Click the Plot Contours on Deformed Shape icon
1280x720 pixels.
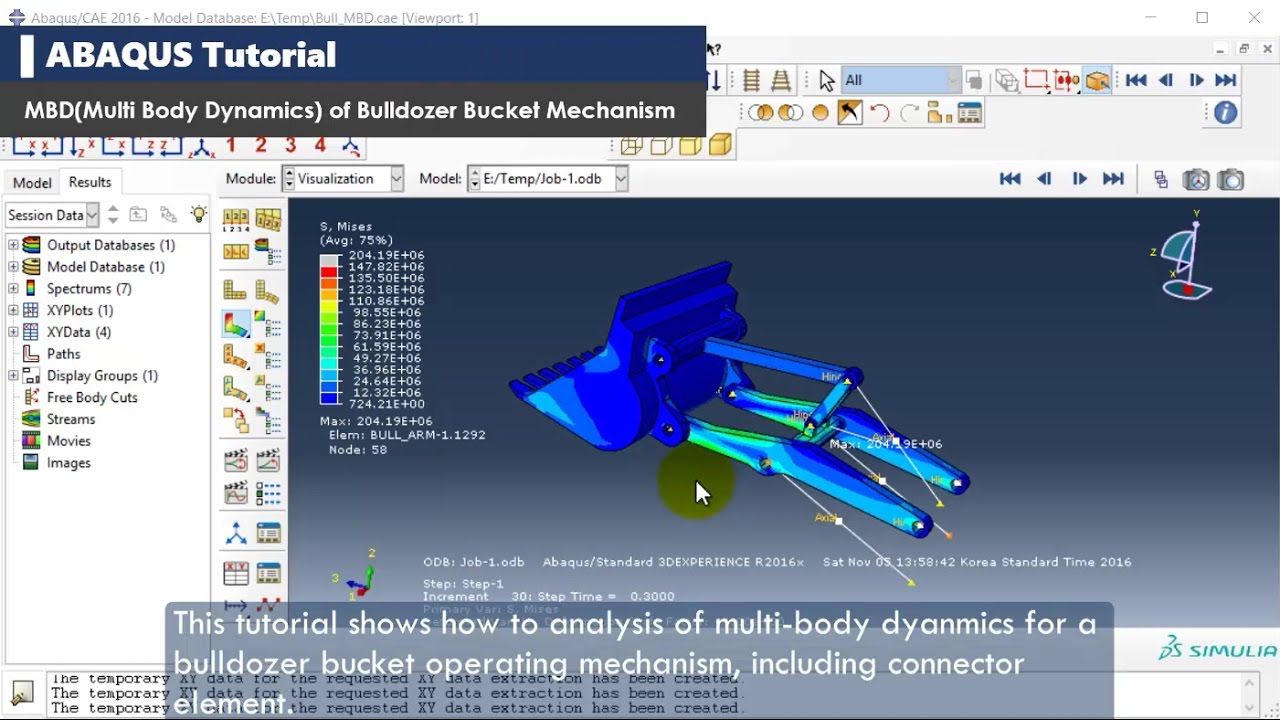(236, 324)
